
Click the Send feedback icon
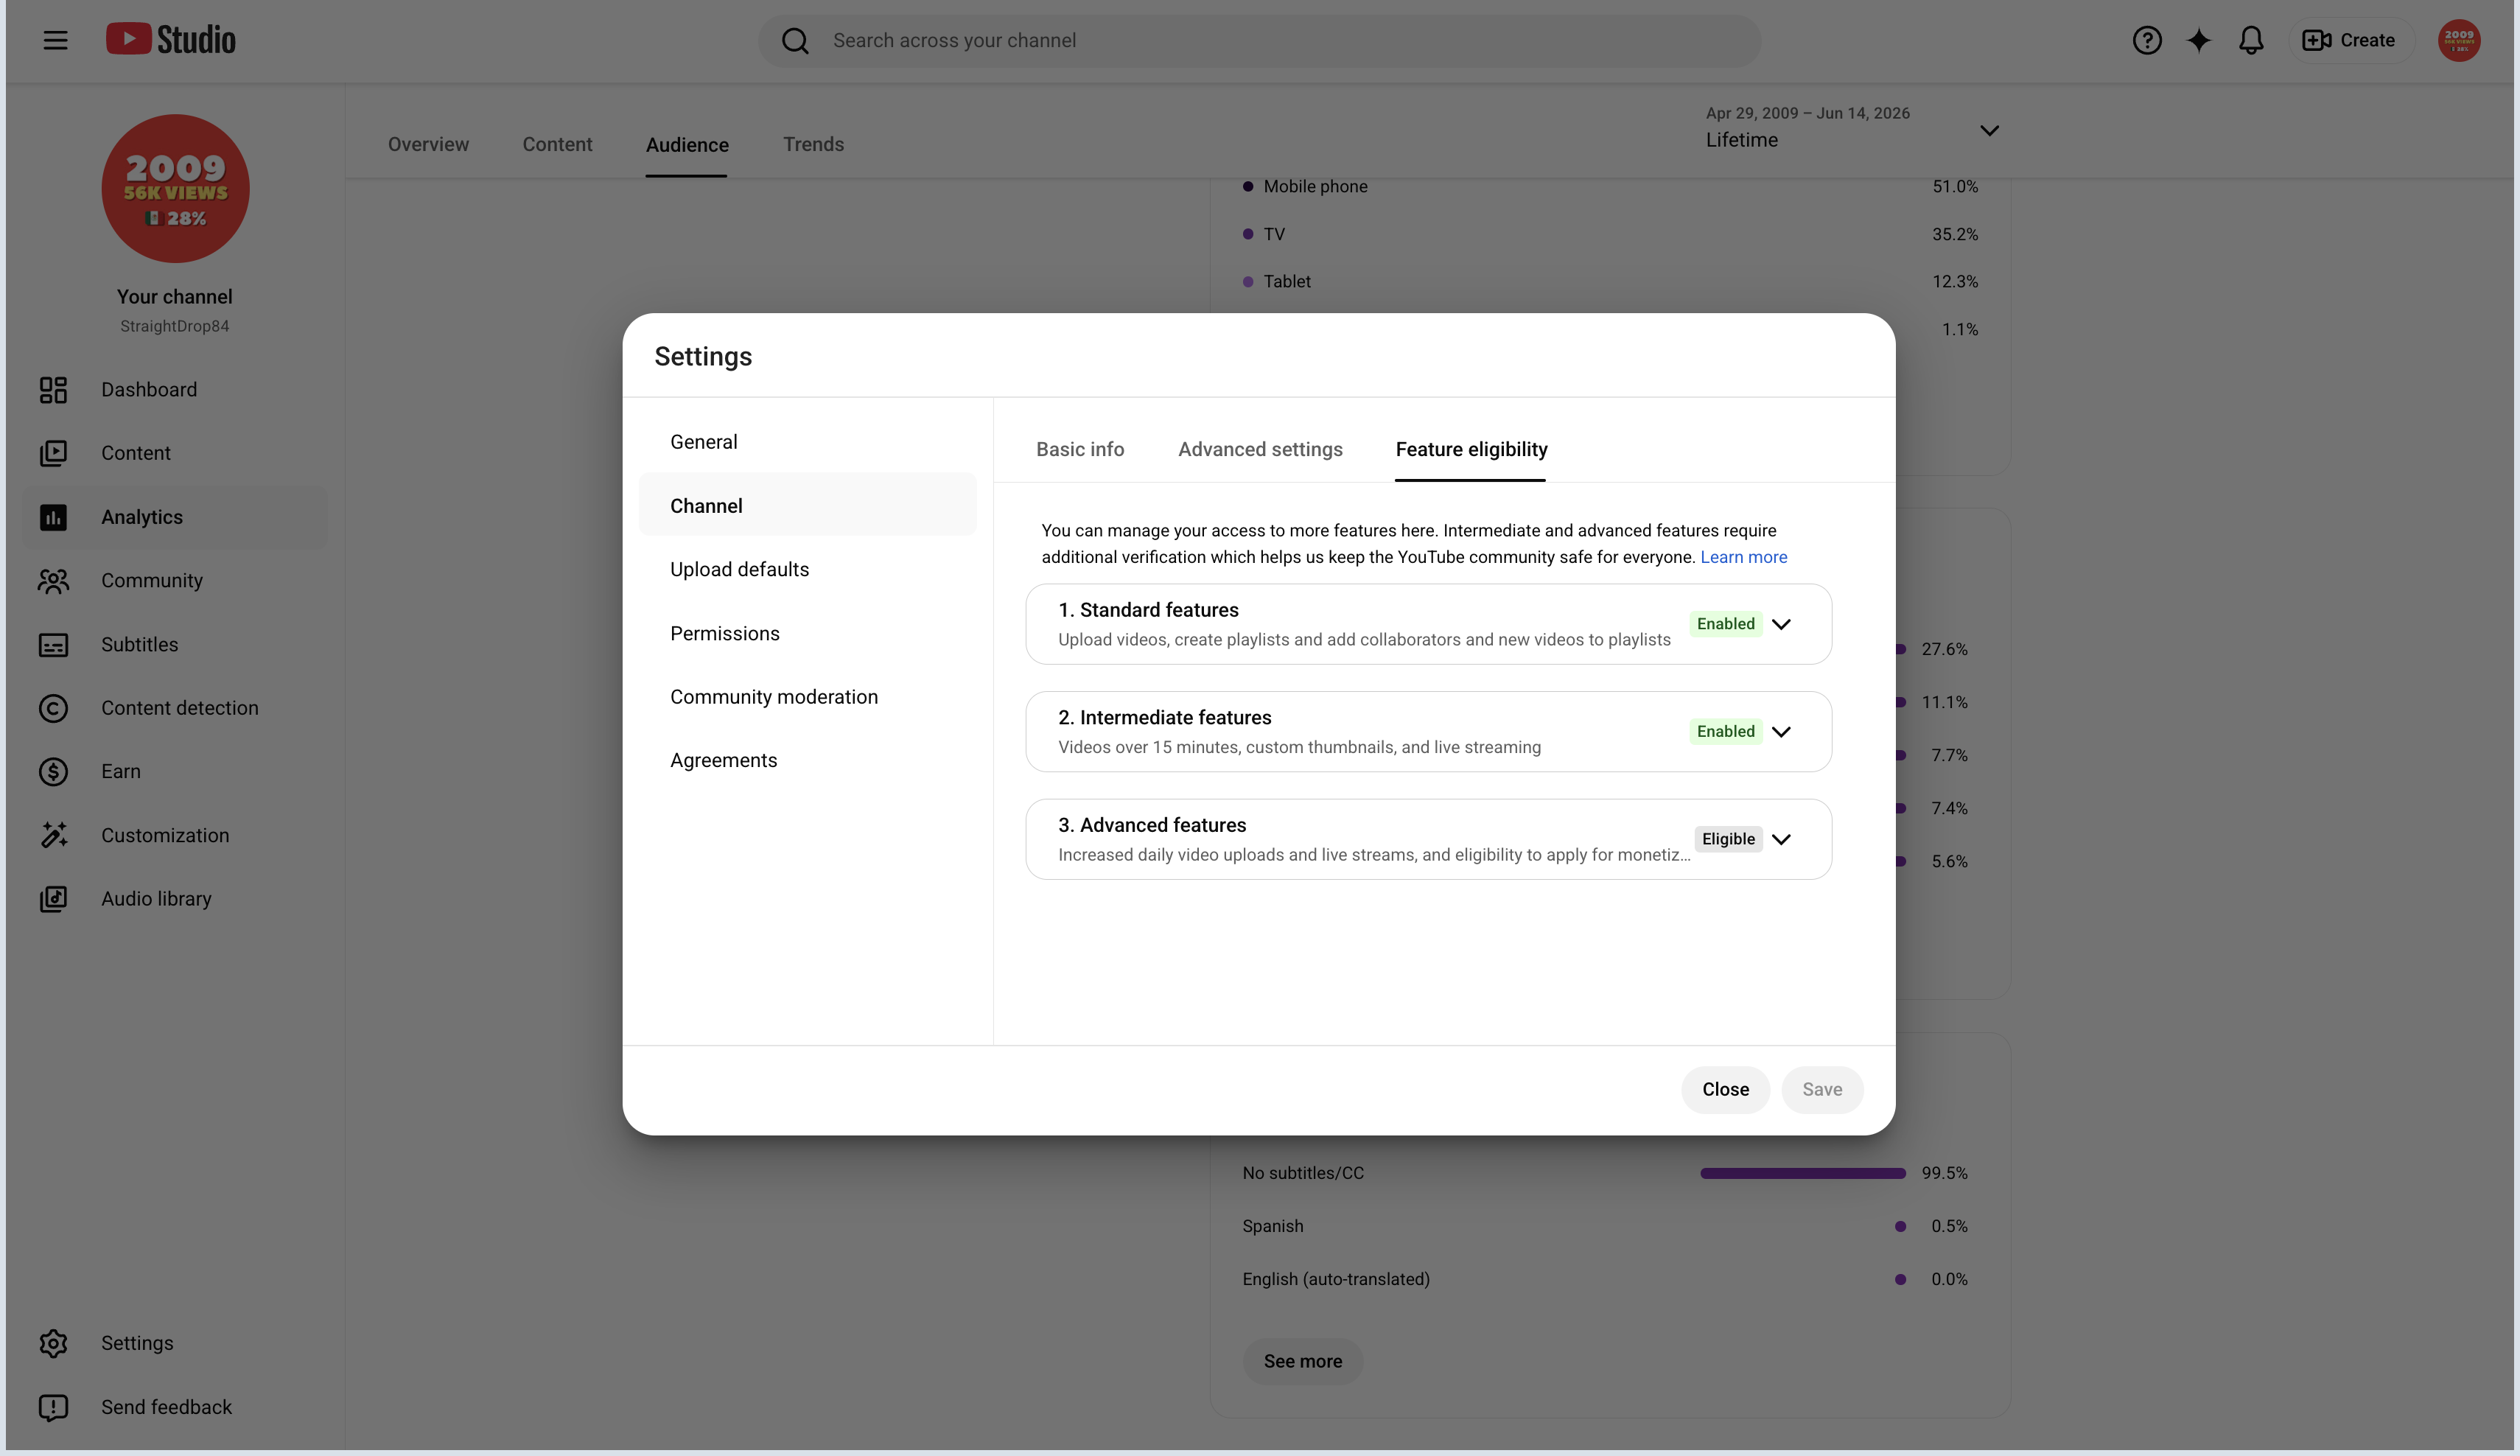tap(53, 1407)
